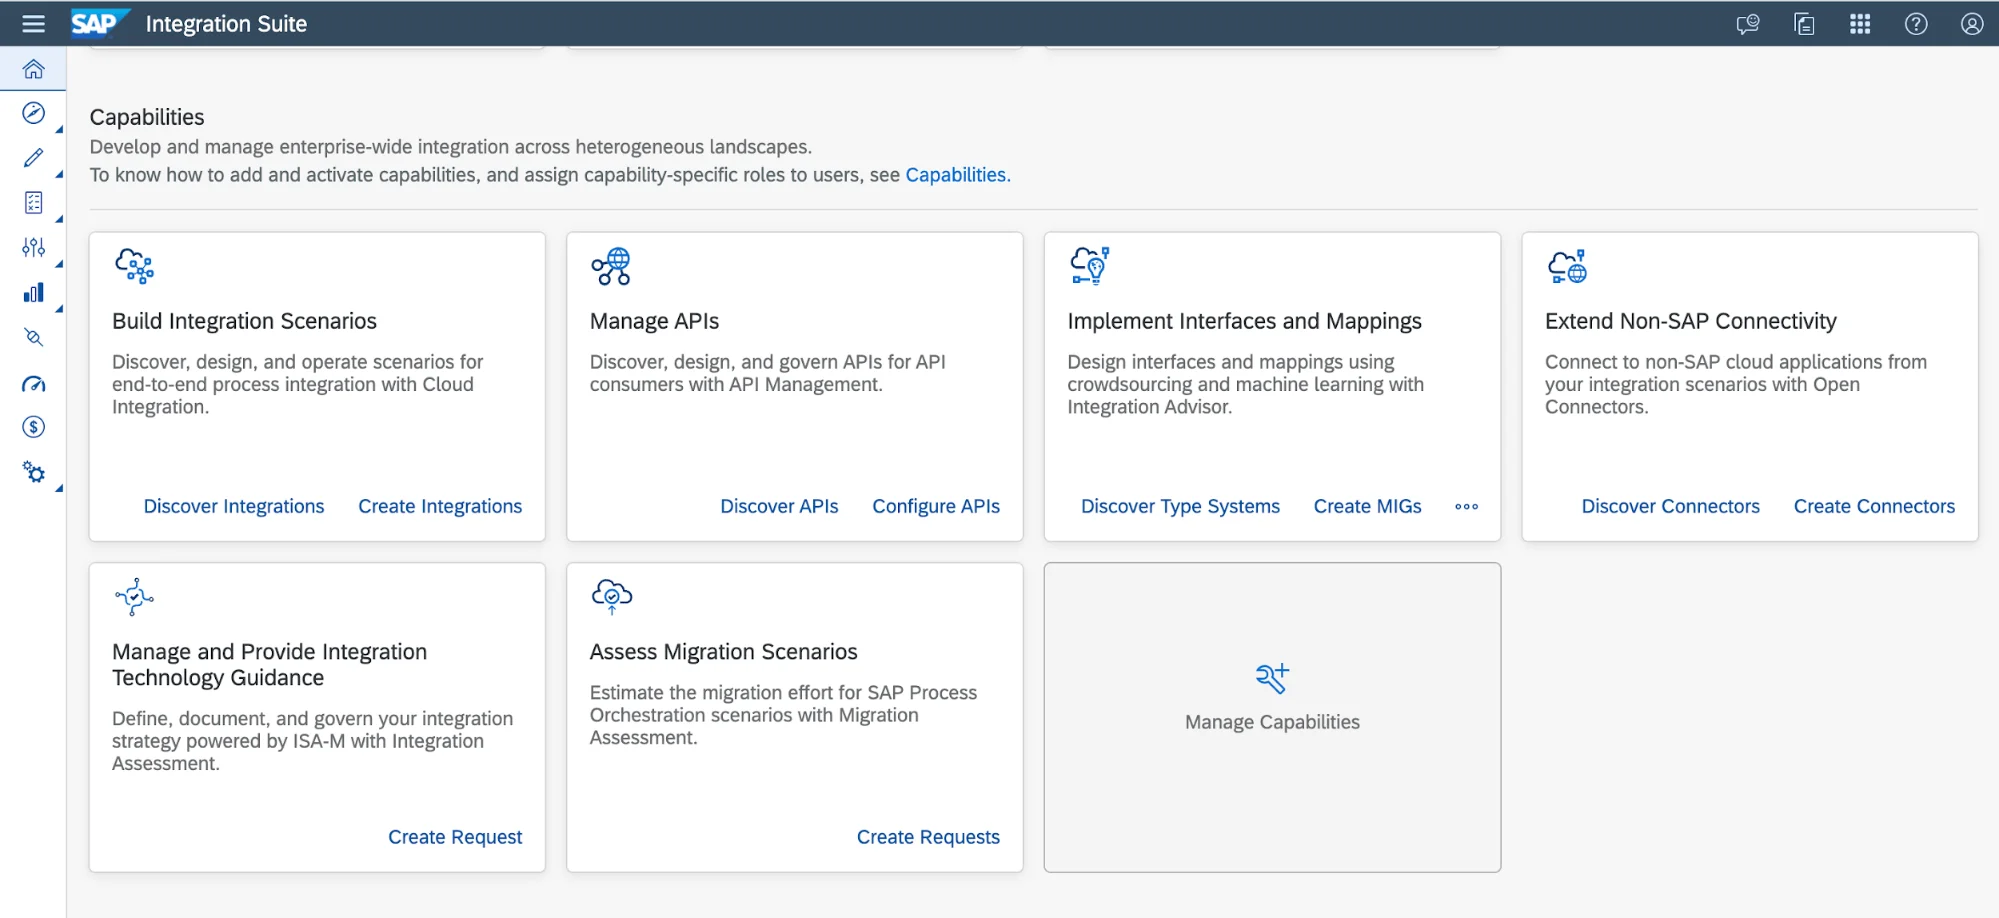
Task: Open the copy documents icon in header
Action: point(1804,24)
